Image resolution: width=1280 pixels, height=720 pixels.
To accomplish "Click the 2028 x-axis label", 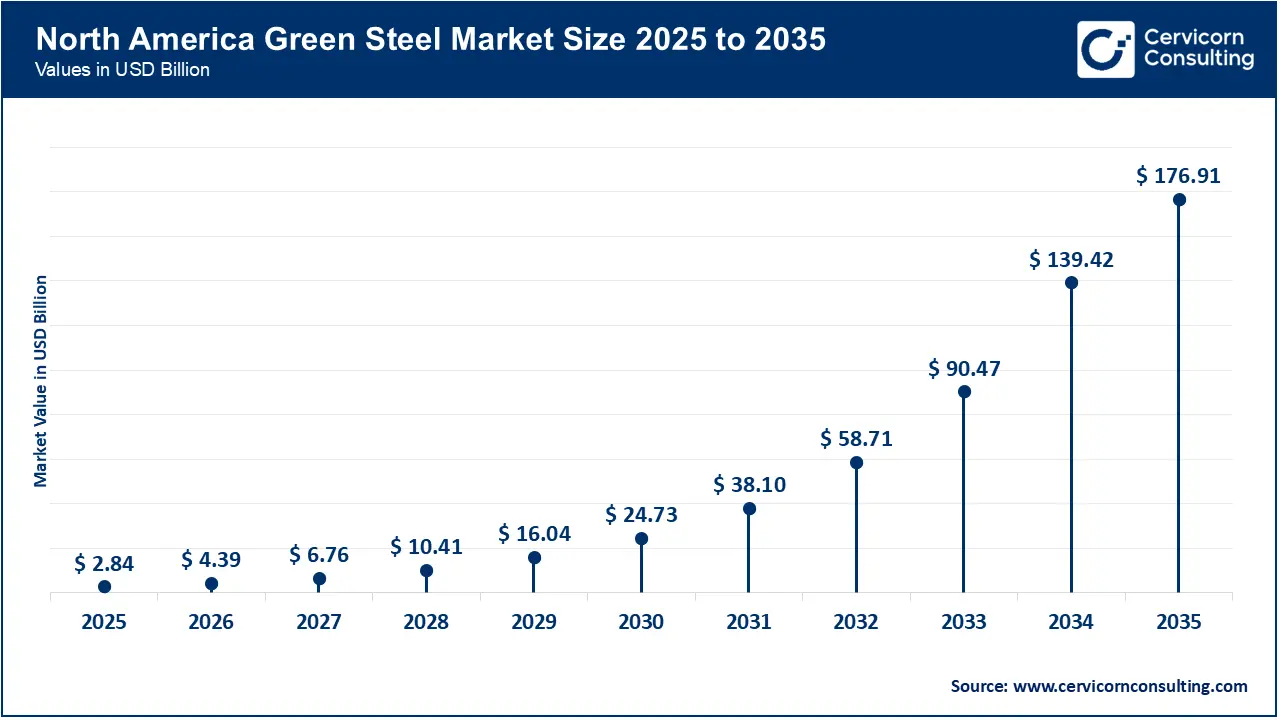I will click(x=426, y=622).
